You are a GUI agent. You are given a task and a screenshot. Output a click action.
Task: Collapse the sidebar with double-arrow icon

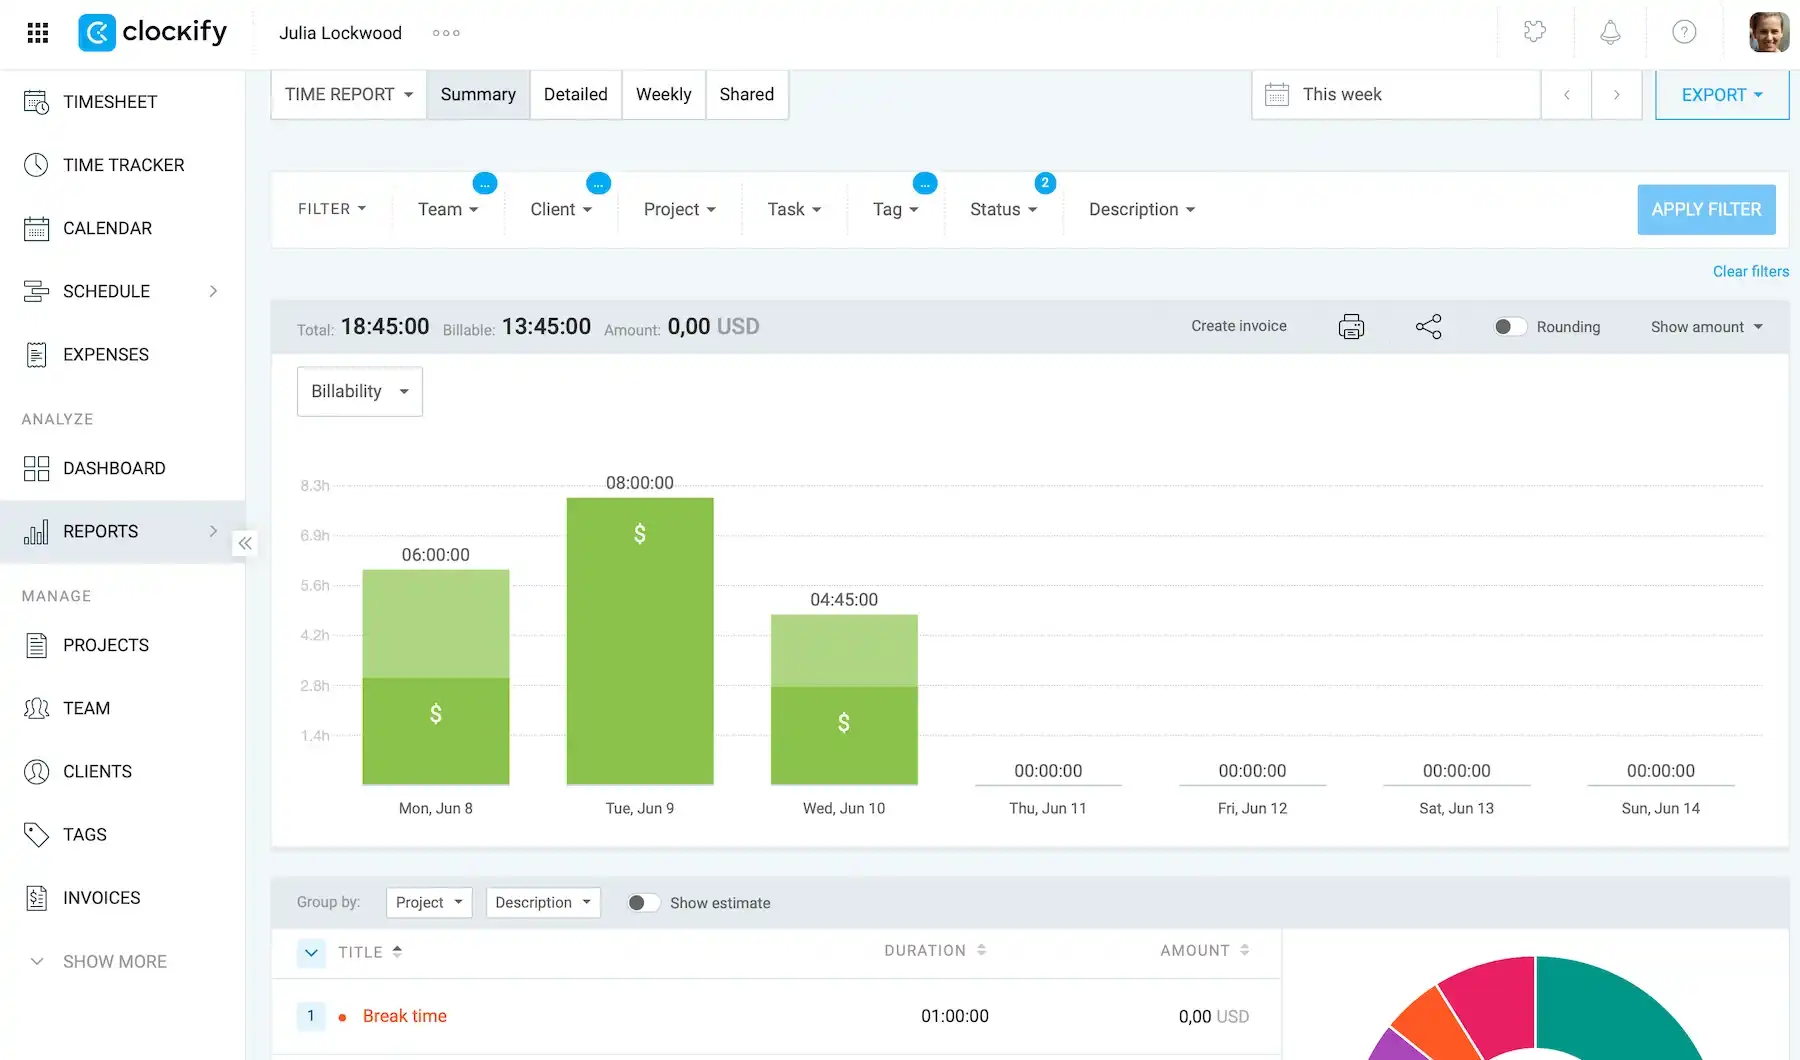(x=245, y=543)
